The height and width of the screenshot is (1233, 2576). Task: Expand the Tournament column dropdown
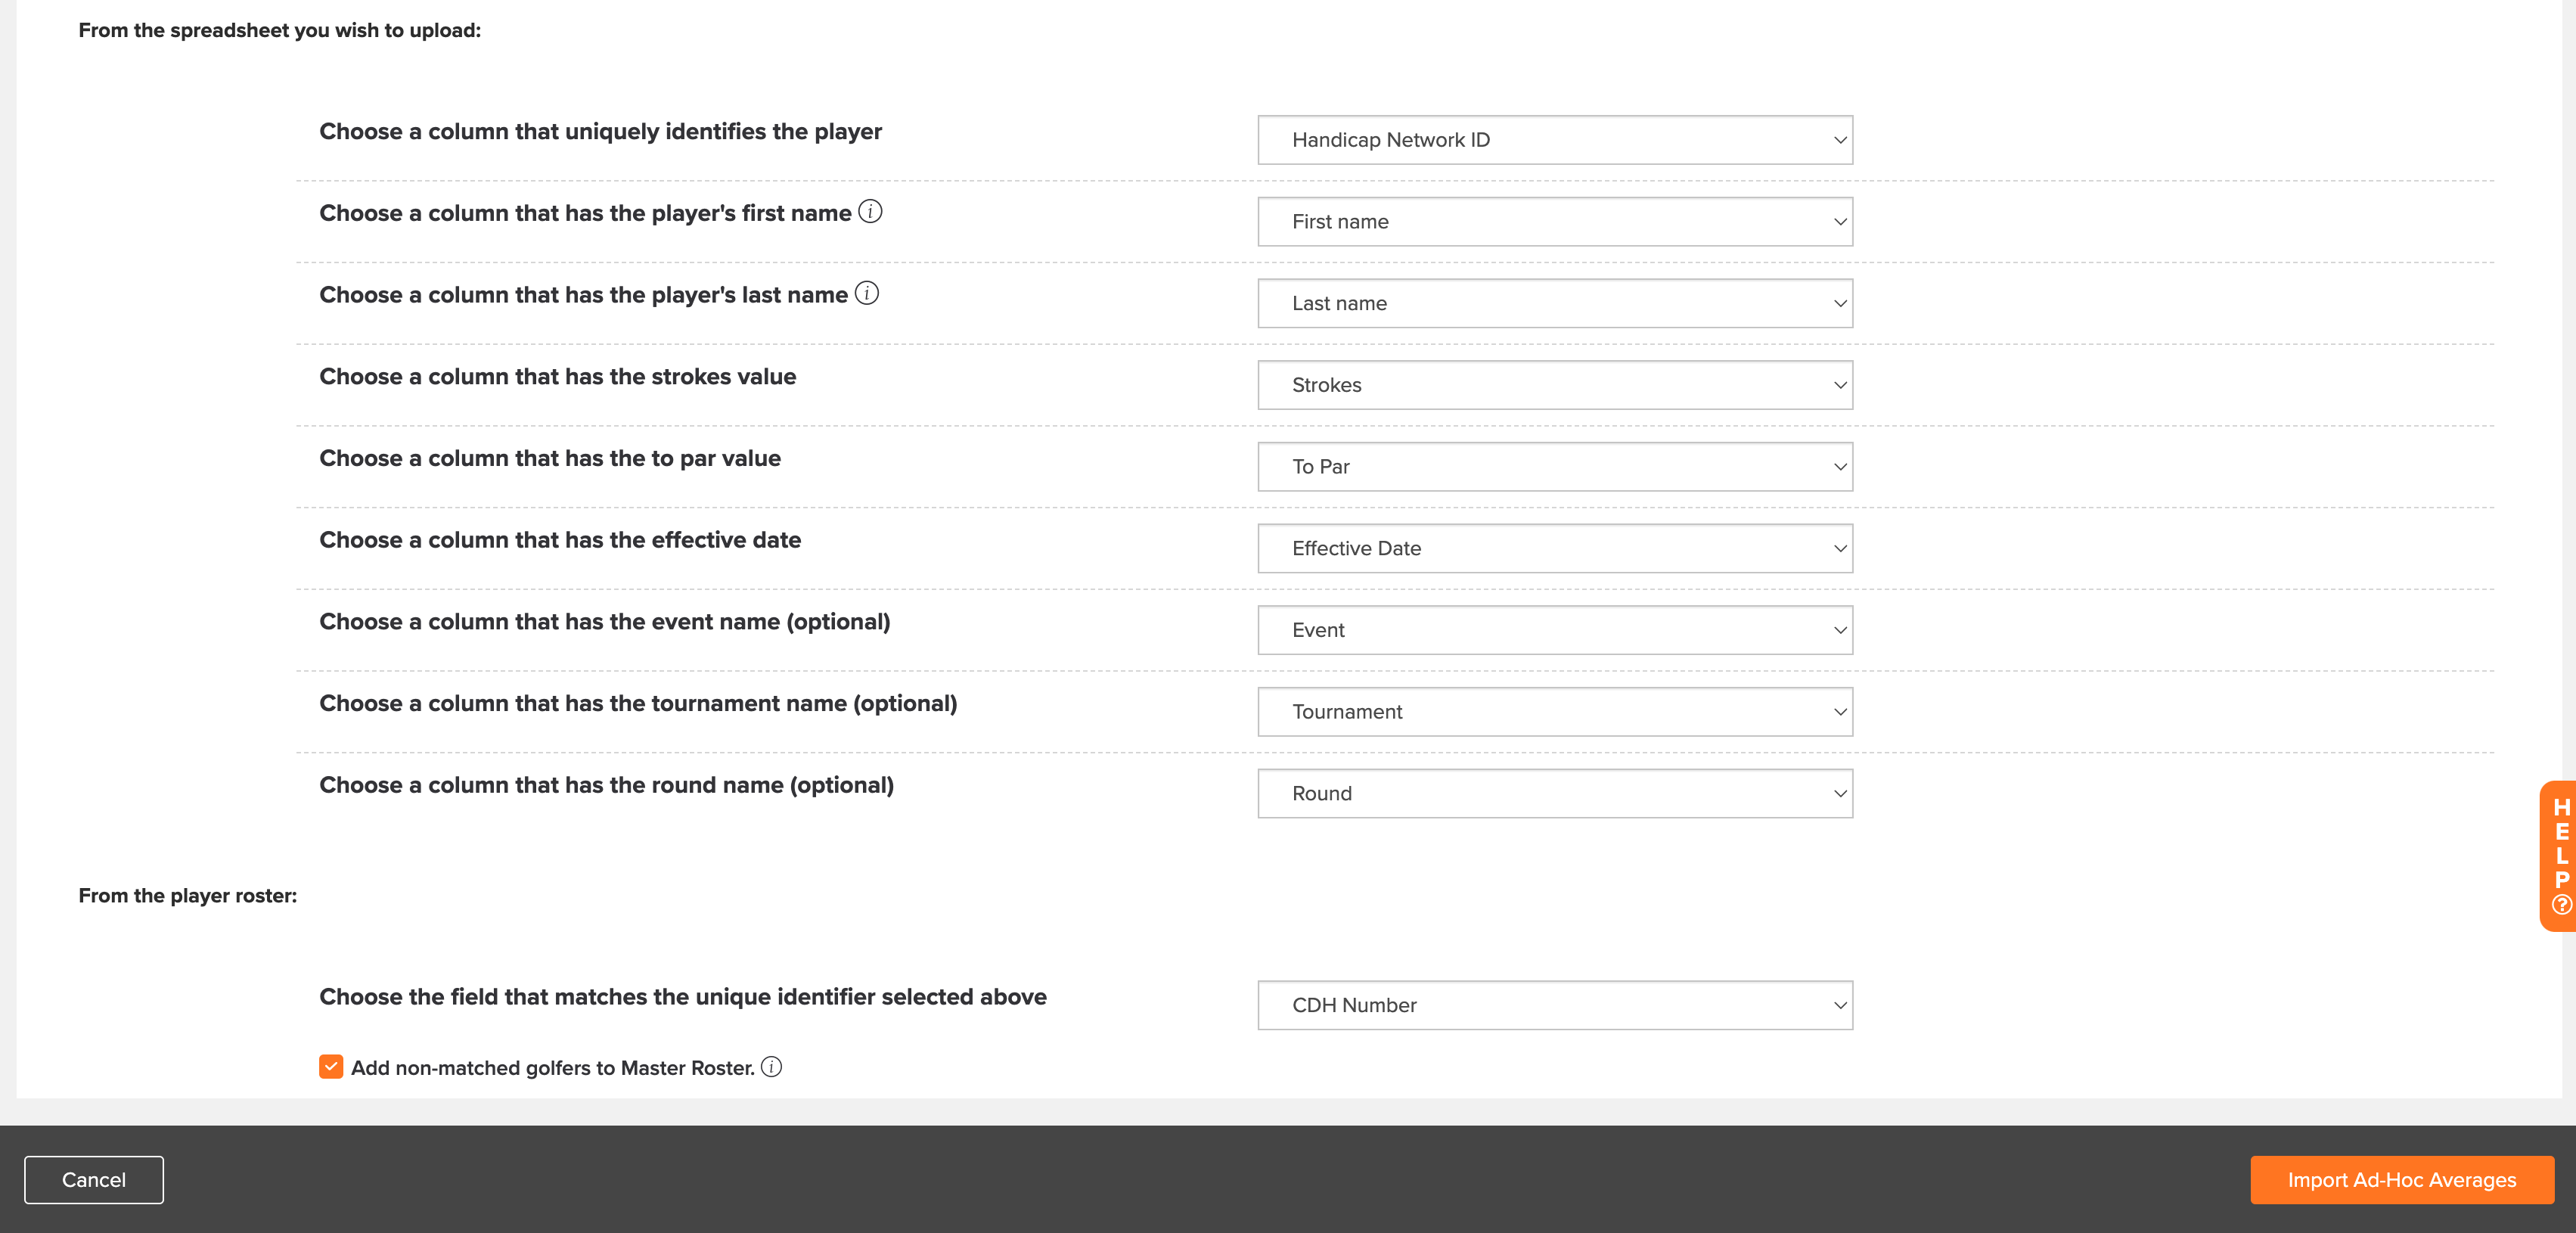click(1555, 712)
